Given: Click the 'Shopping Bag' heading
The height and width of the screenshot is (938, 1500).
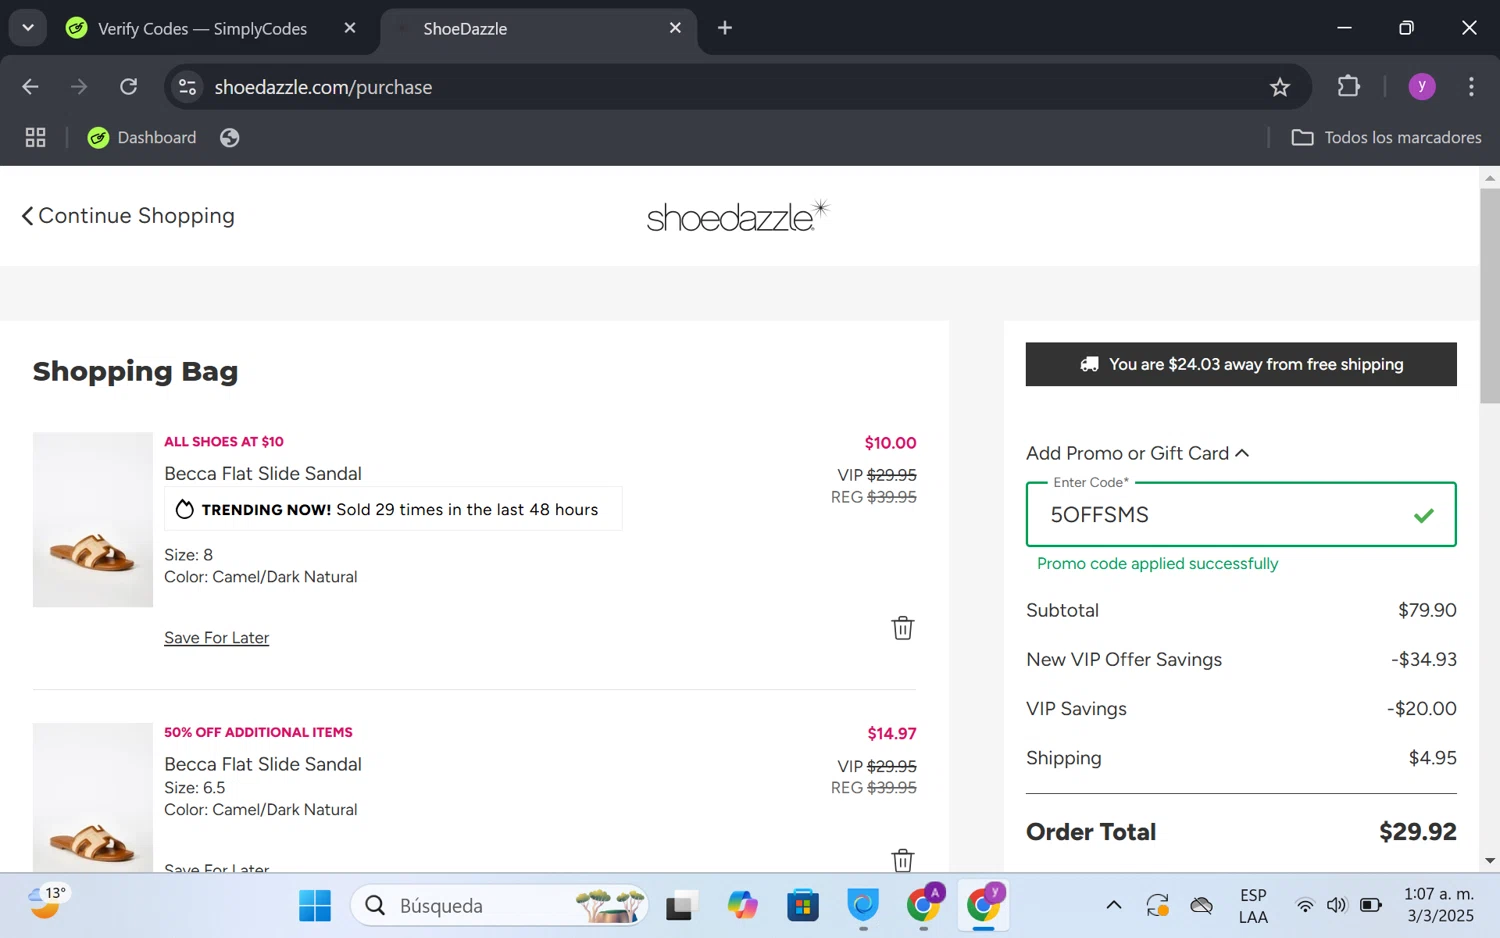Looking at the screenshot, I should pyautogui.click(x=135, y=371).
